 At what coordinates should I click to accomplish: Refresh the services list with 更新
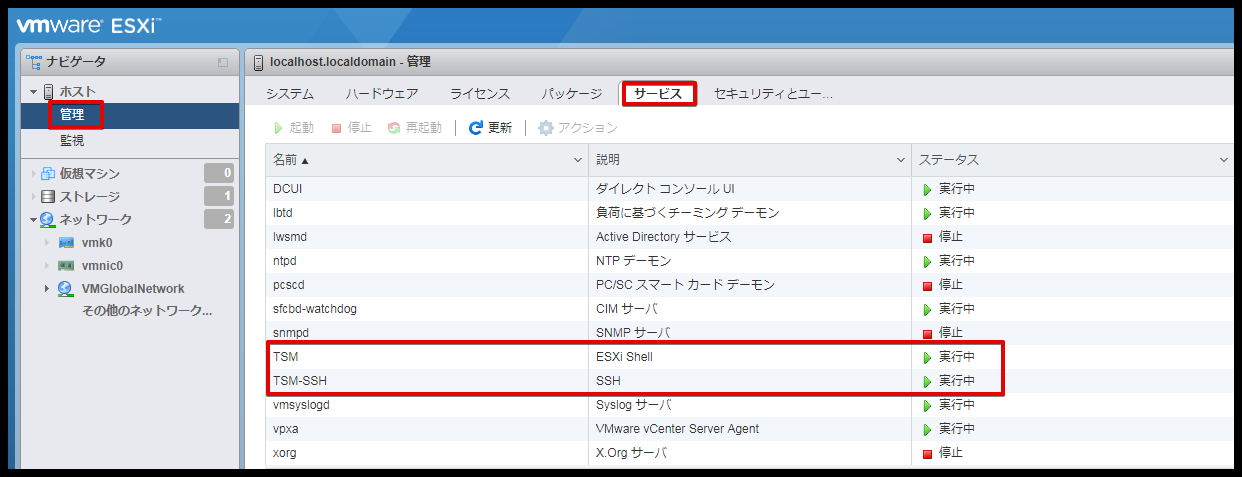tap(490, 128)
